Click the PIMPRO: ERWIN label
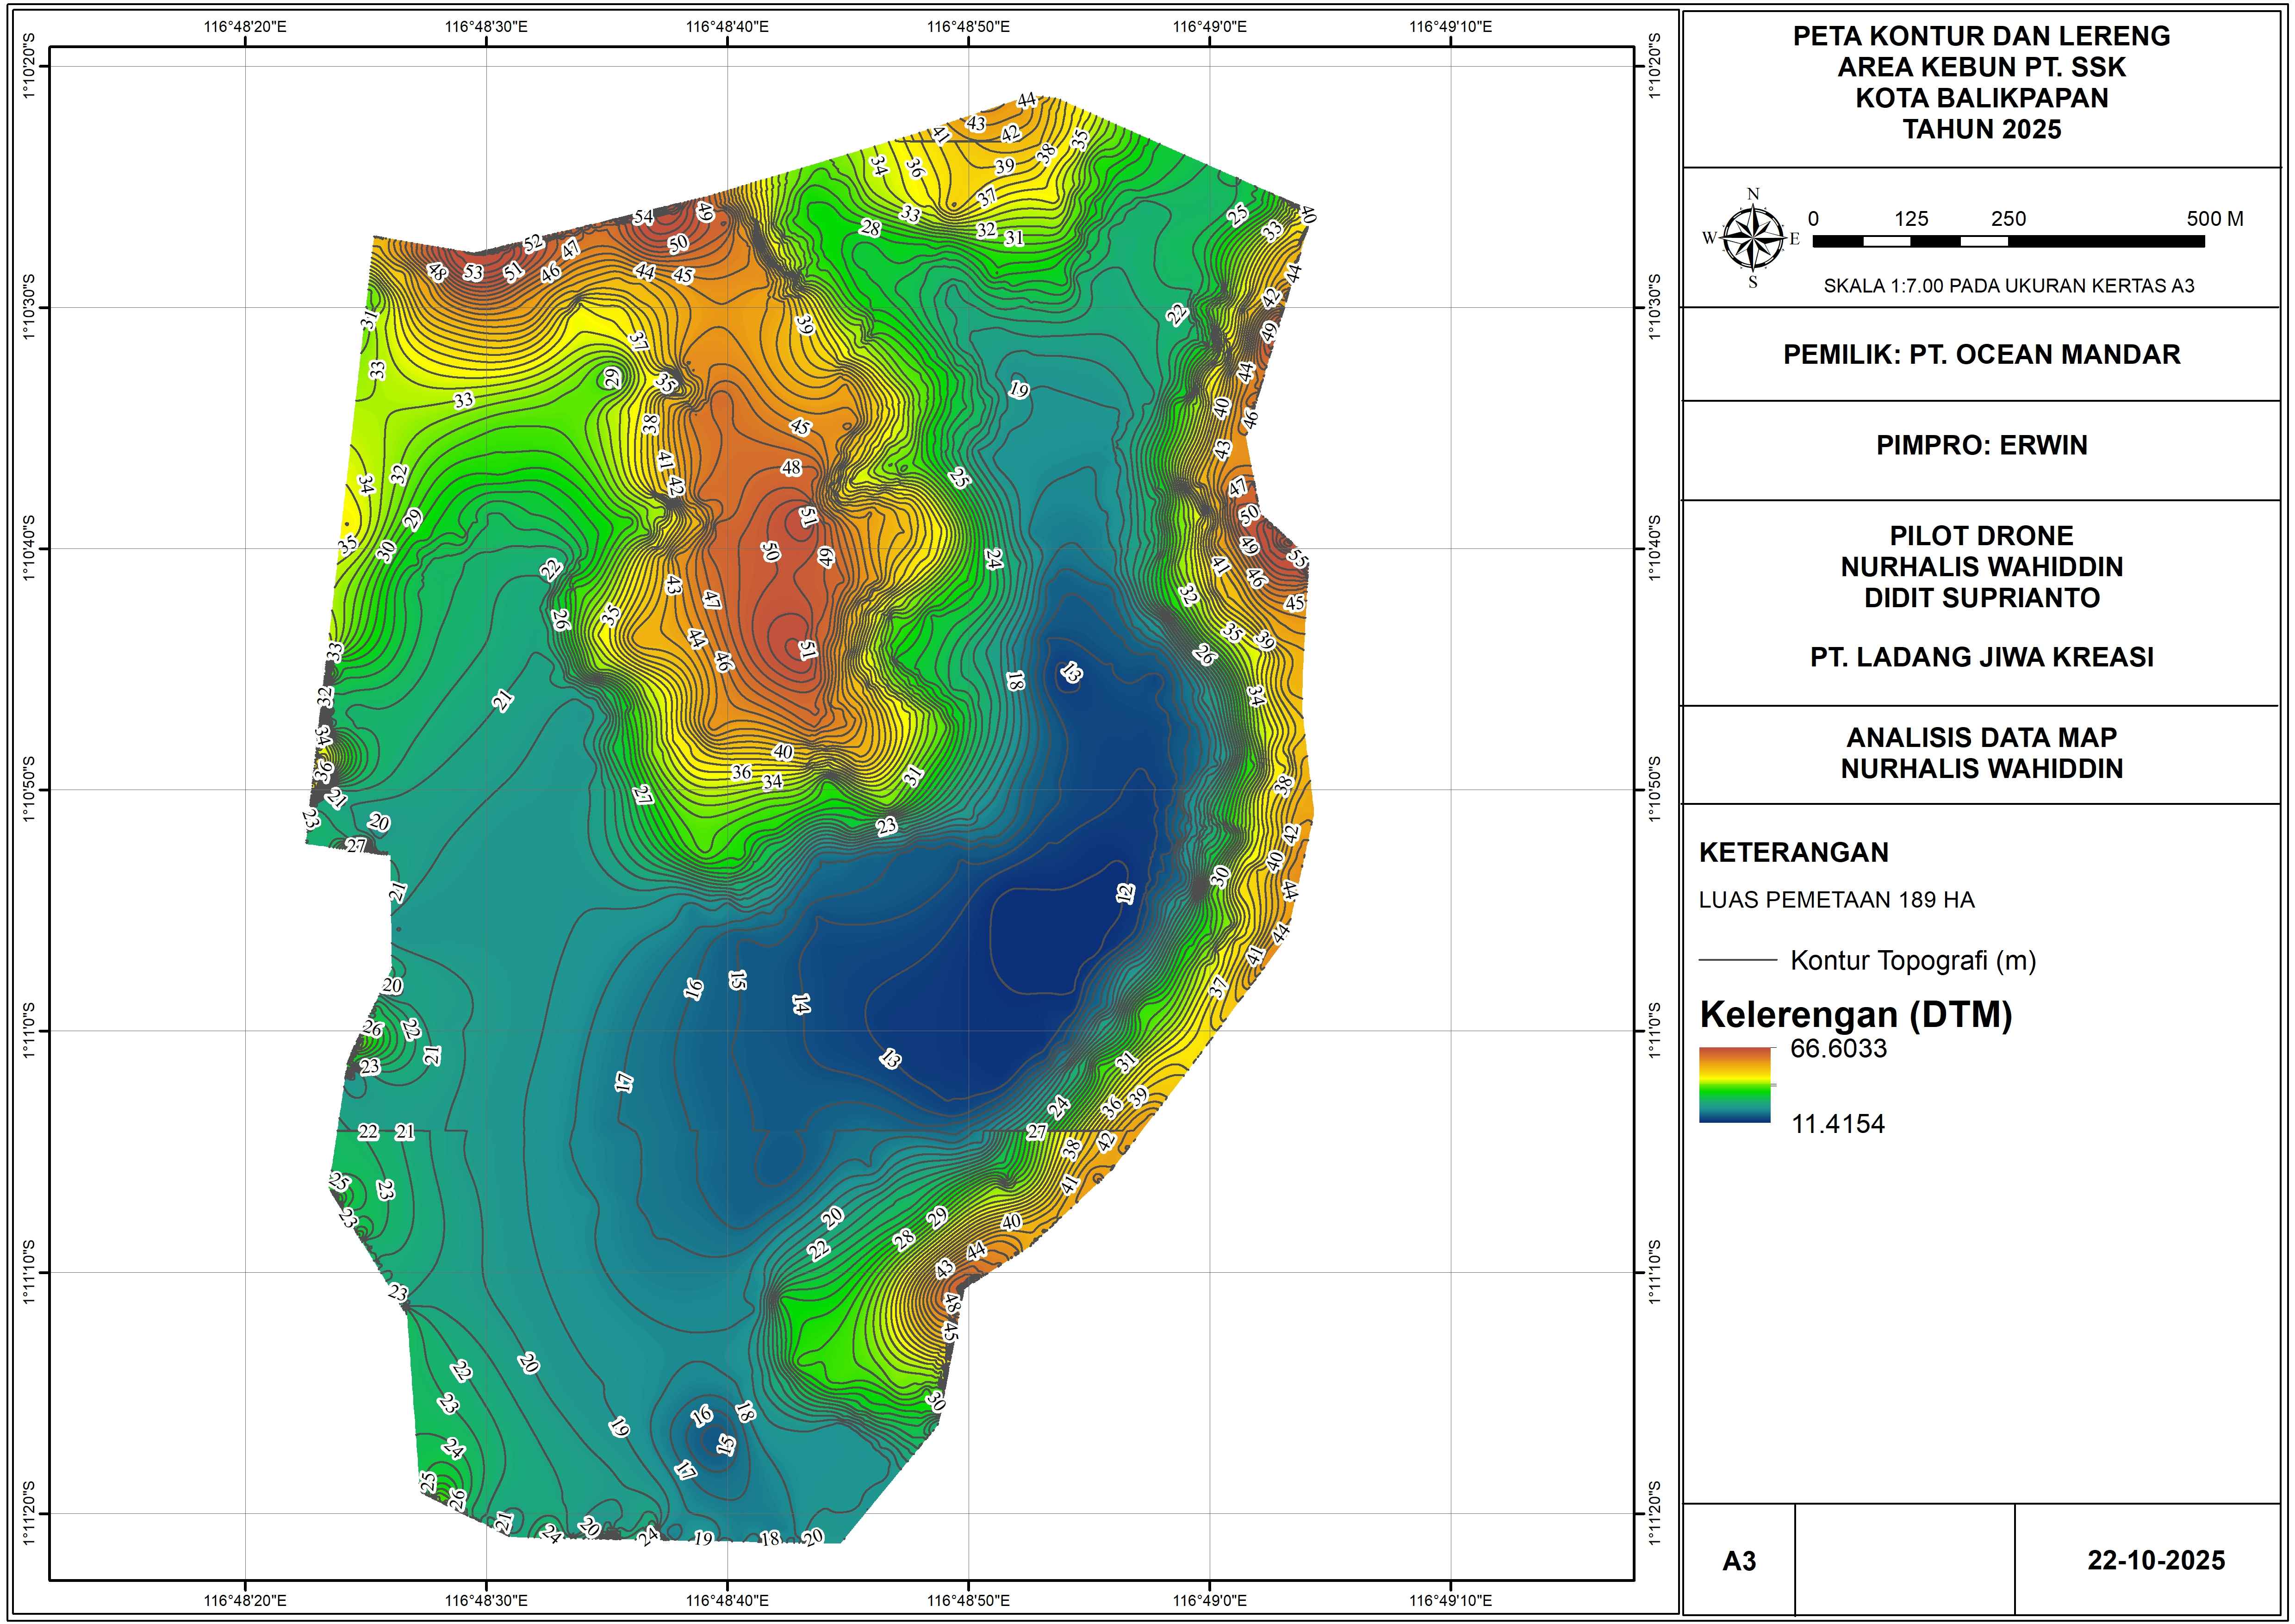Screen dimensions: 2295x1624 click(x=1981, y=446)
